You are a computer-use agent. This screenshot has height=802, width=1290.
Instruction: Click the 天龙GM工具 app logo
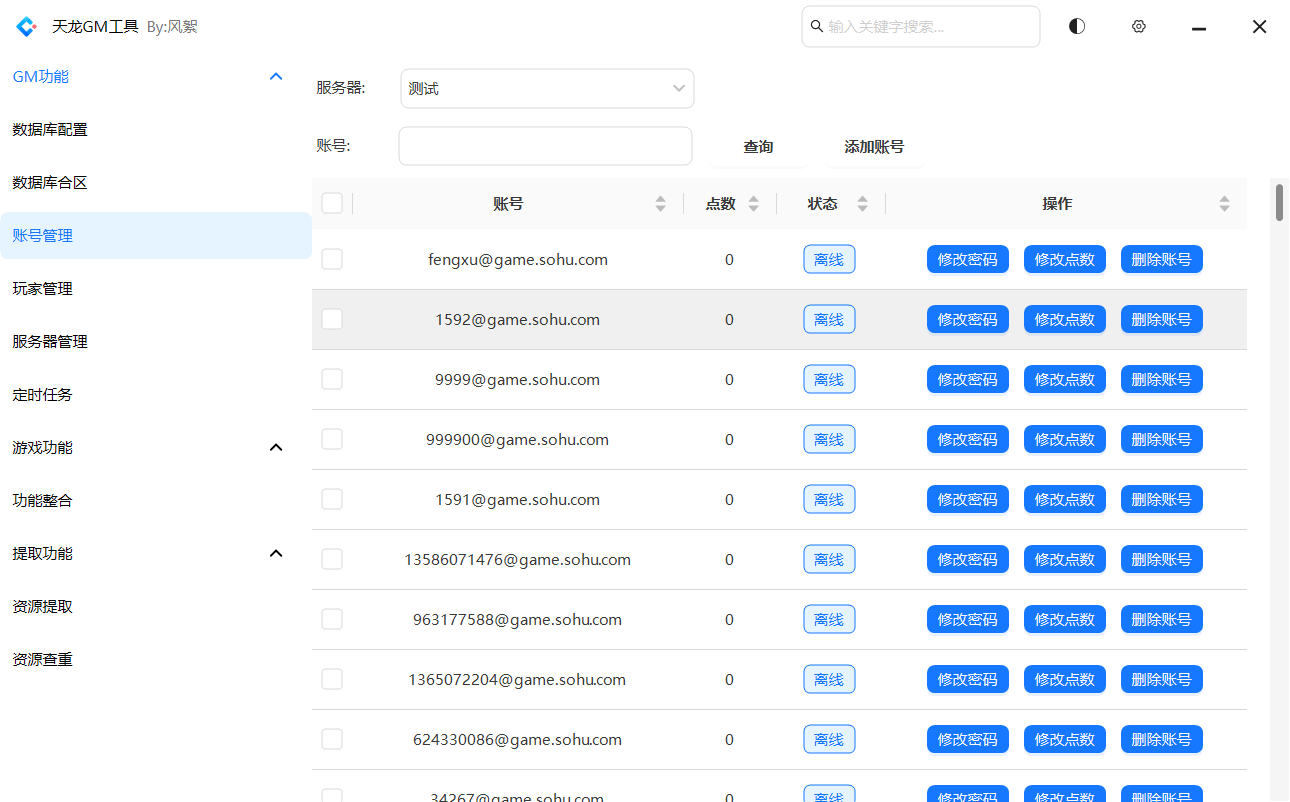click(x=26, y=27)
